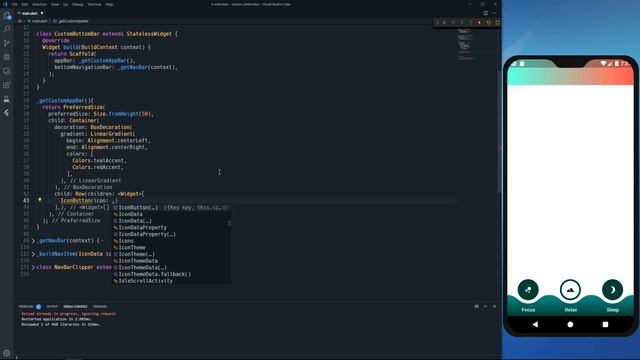Open the Remote Explorer view

click(7, 71)
